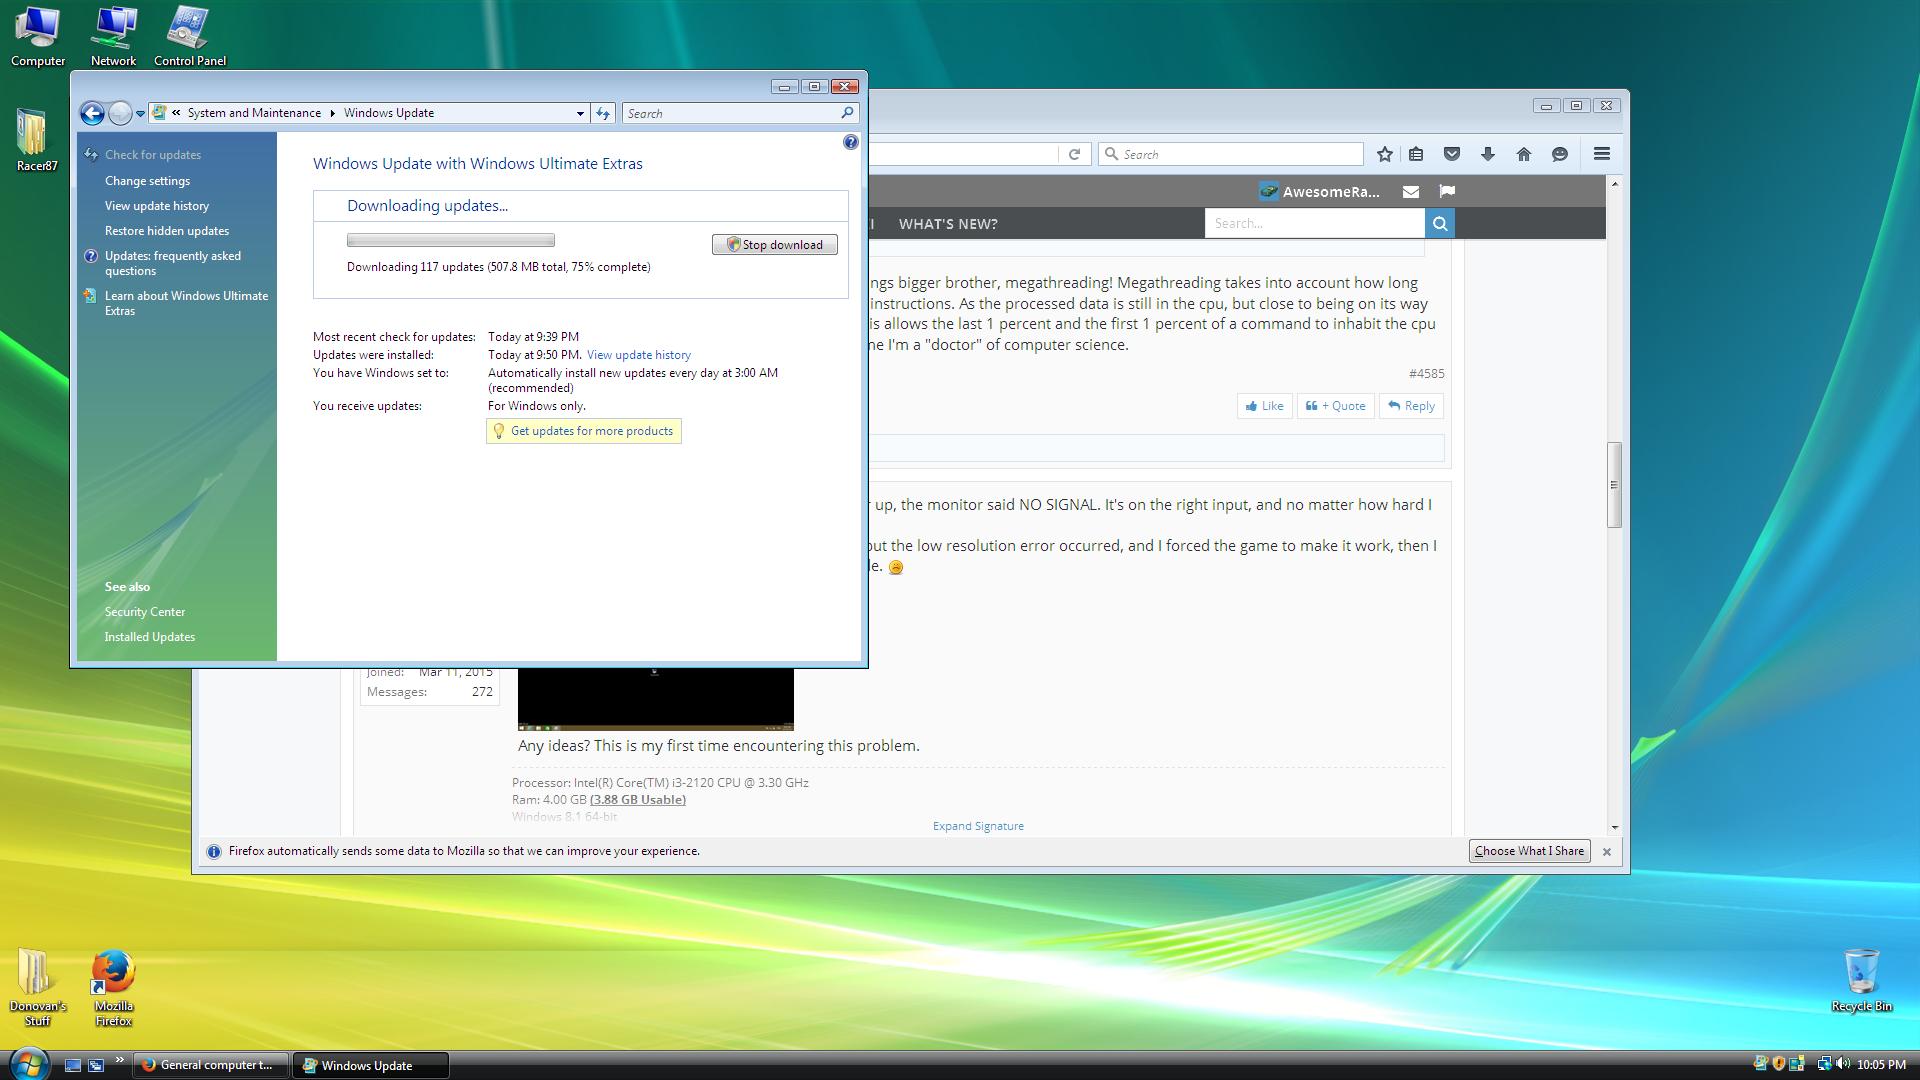
Task: Open the recent pages dropdown arrow
Action: coord(141,113)
